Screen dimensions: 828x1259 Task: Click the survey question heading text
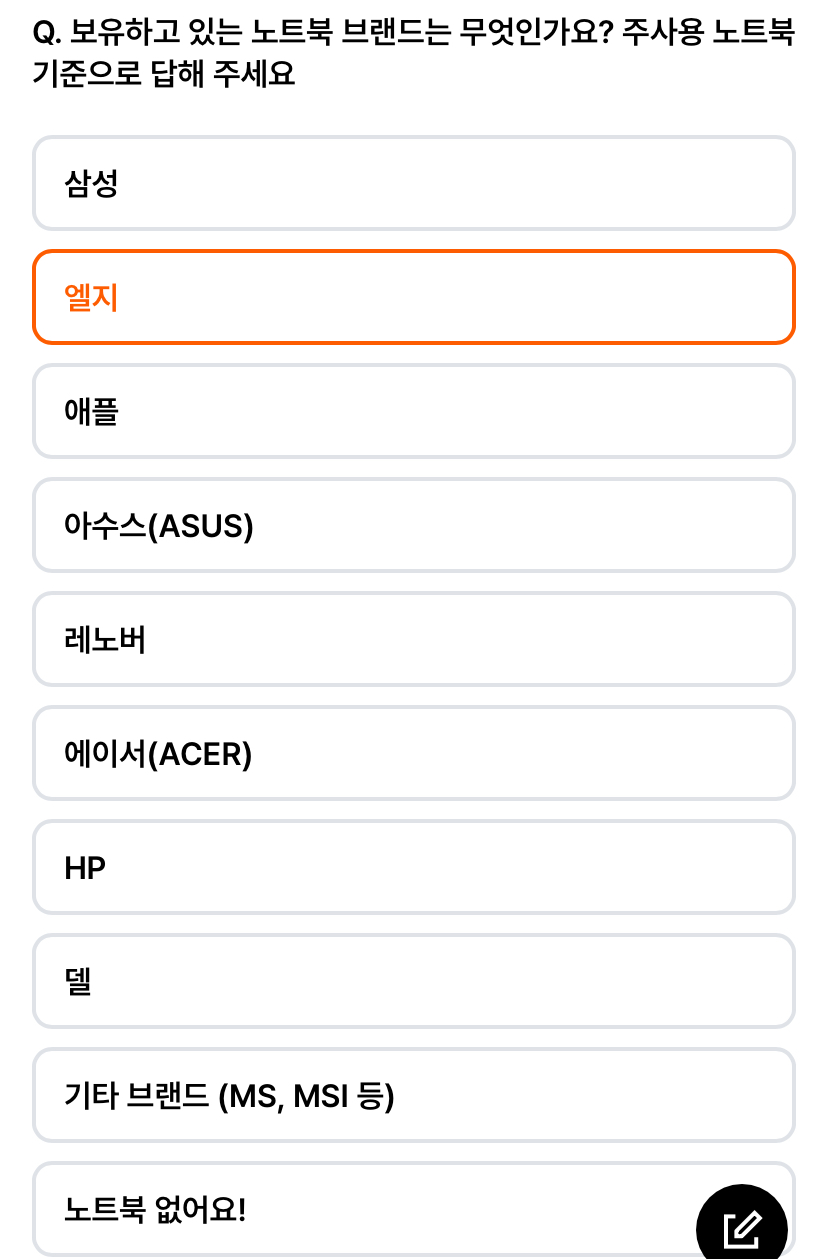click(x=414, y=54)
